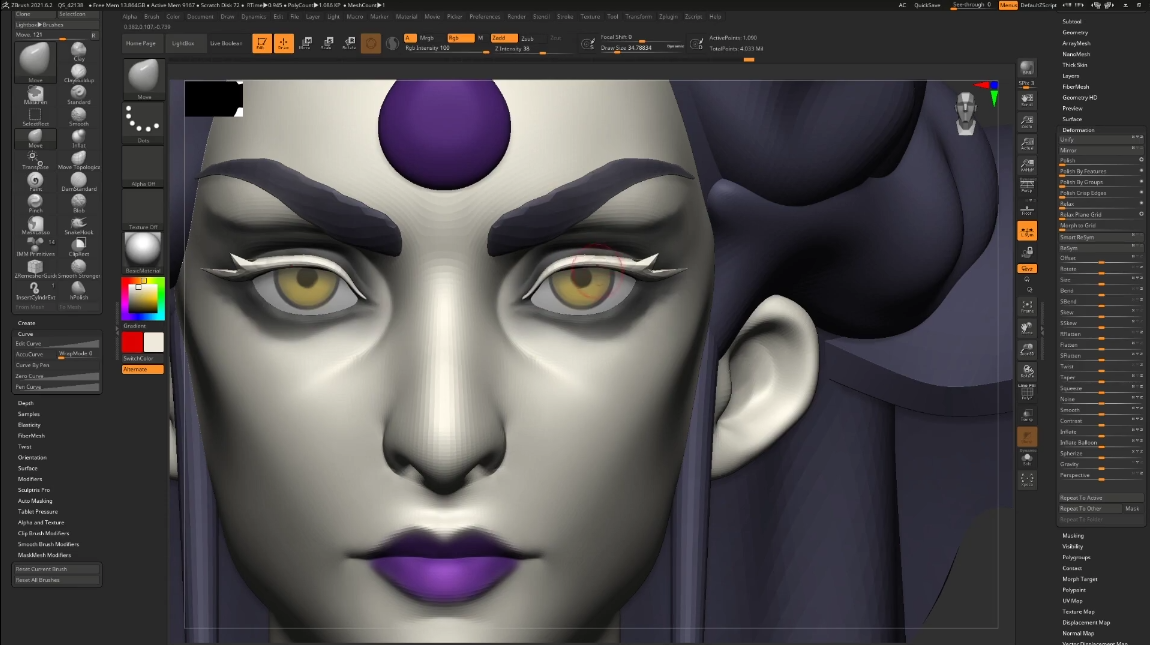Select the red secondary color swatch
Image resolution: width=1150 pixels, height=645 pixels.
[x=133, y=342]
